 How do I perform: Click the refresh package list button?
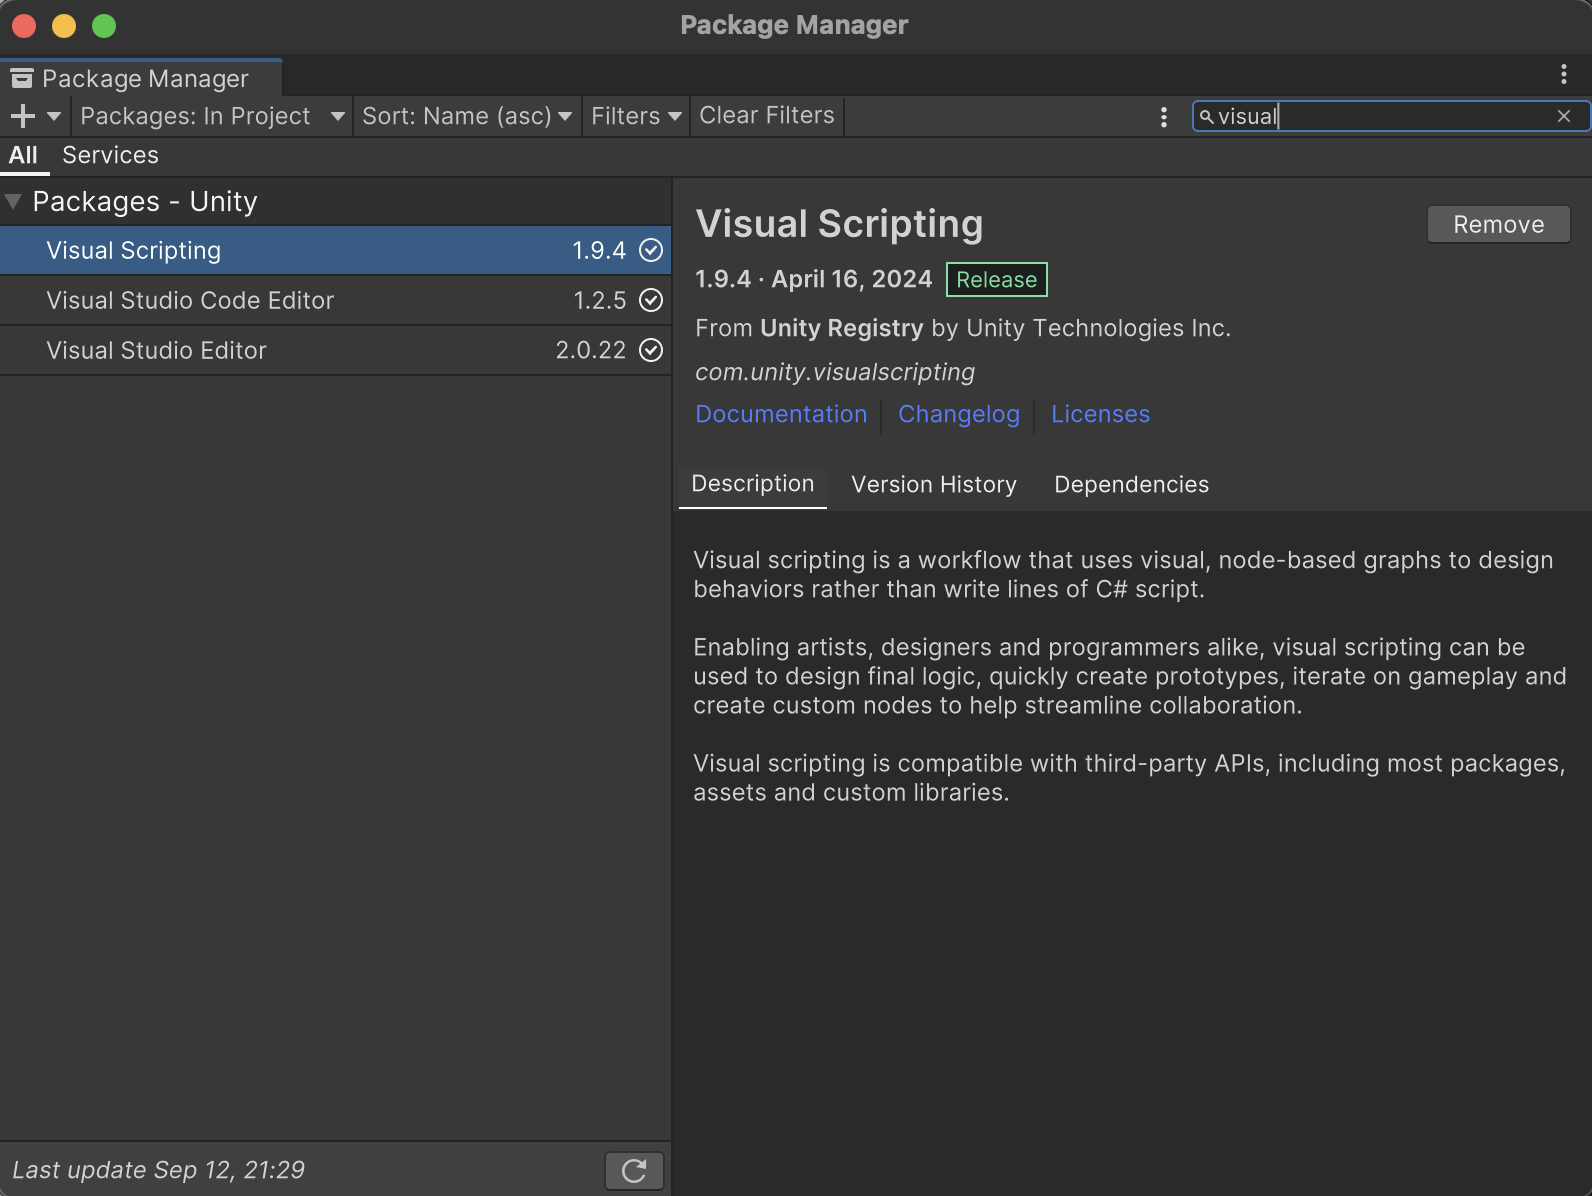(x=634, y=1170)
